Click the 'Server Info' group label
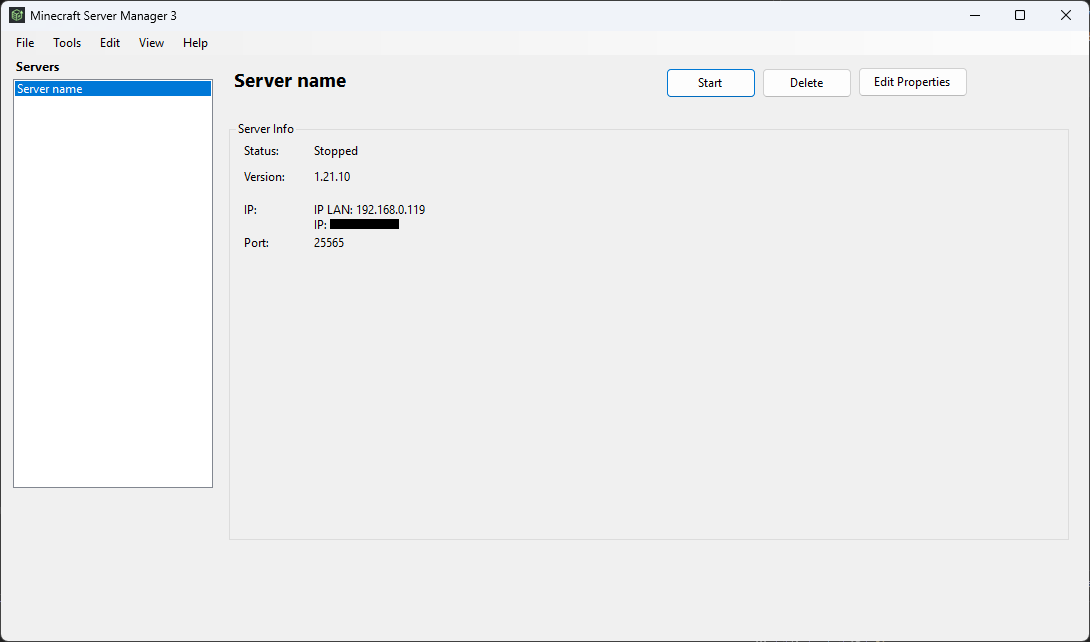This screenshot has height=642, width=1090. pyautogui.click(x=266, y=129)
